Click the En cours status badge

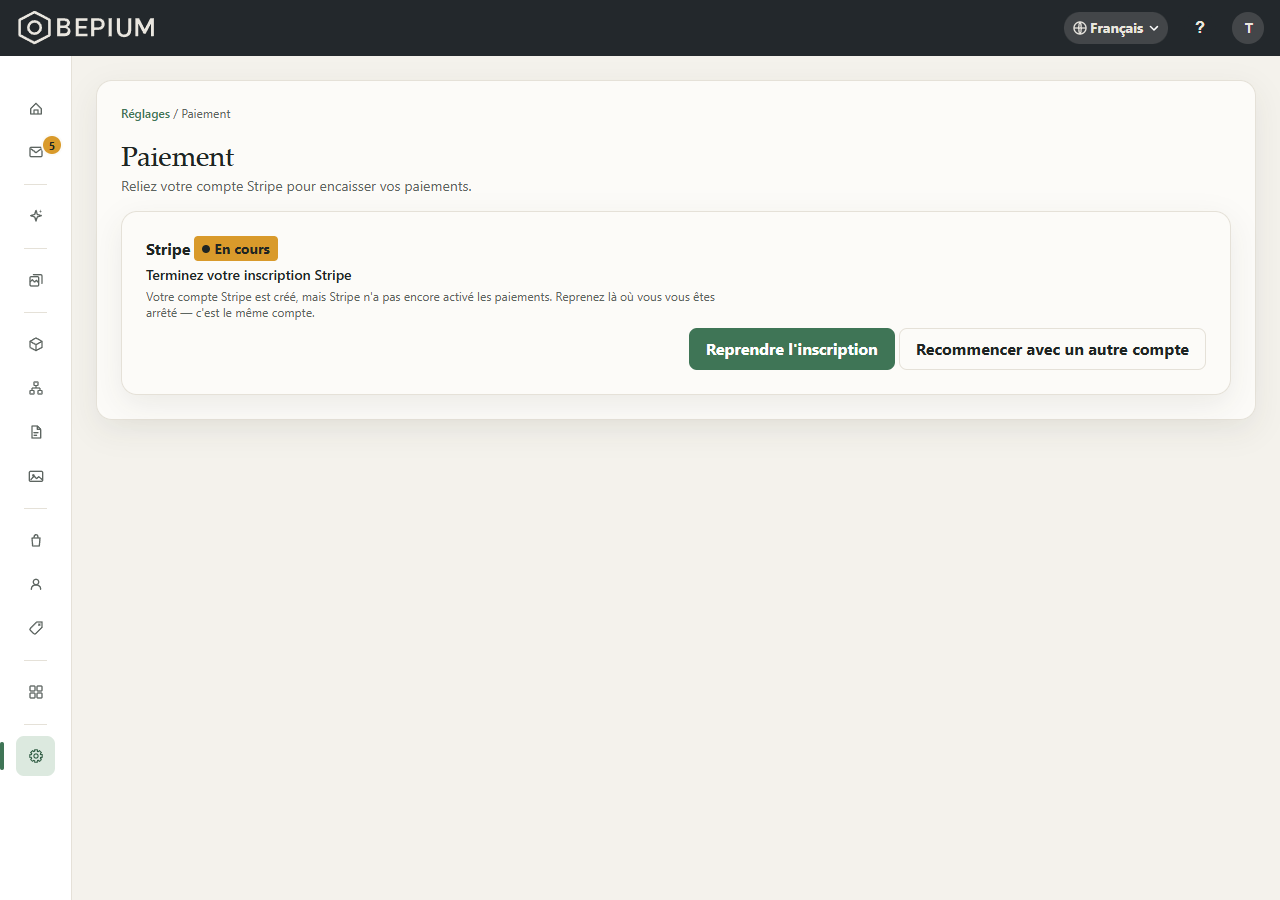tap(236, 249)
